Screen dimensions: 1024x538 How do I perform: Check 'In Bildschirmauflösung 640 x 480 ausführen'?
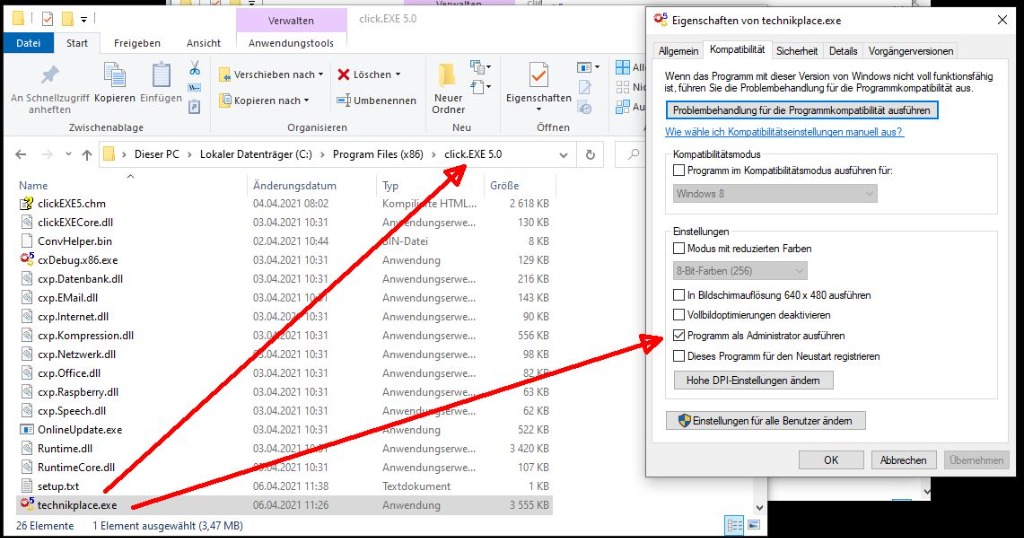coord(679,295)
